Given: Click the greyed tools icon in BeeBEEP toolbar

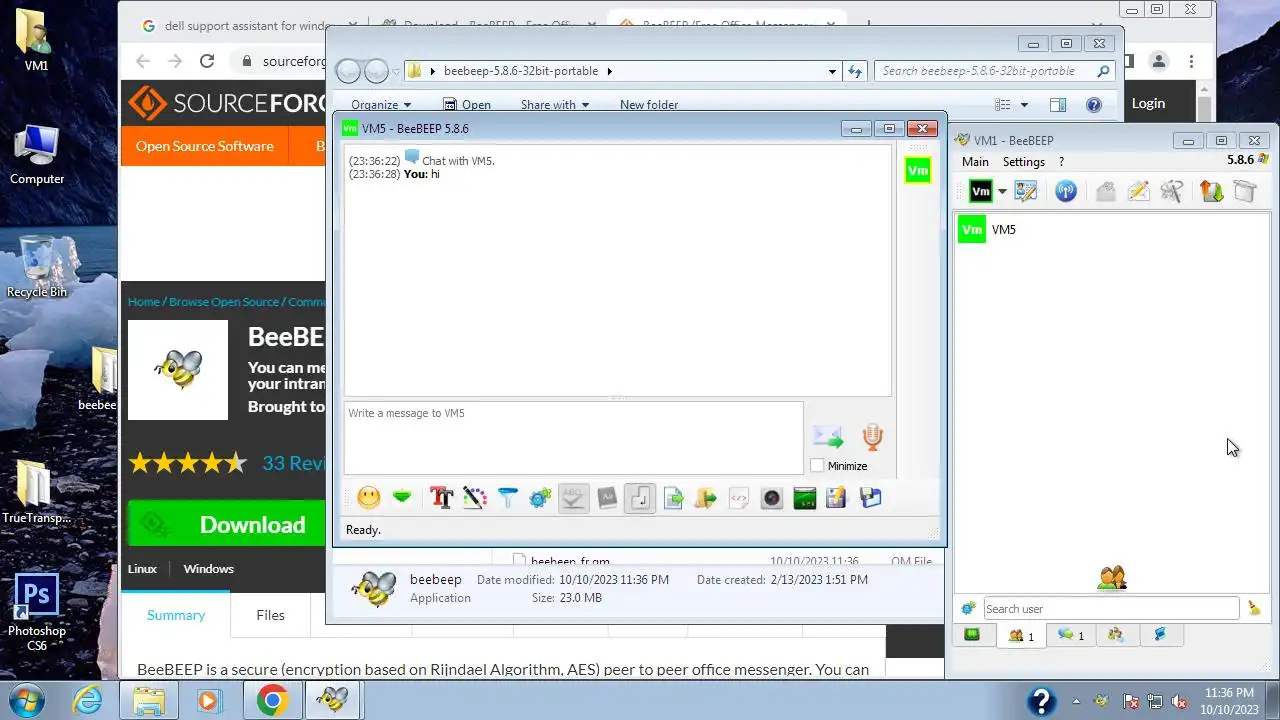Looking at the screenshot, I should [1172, 191].
